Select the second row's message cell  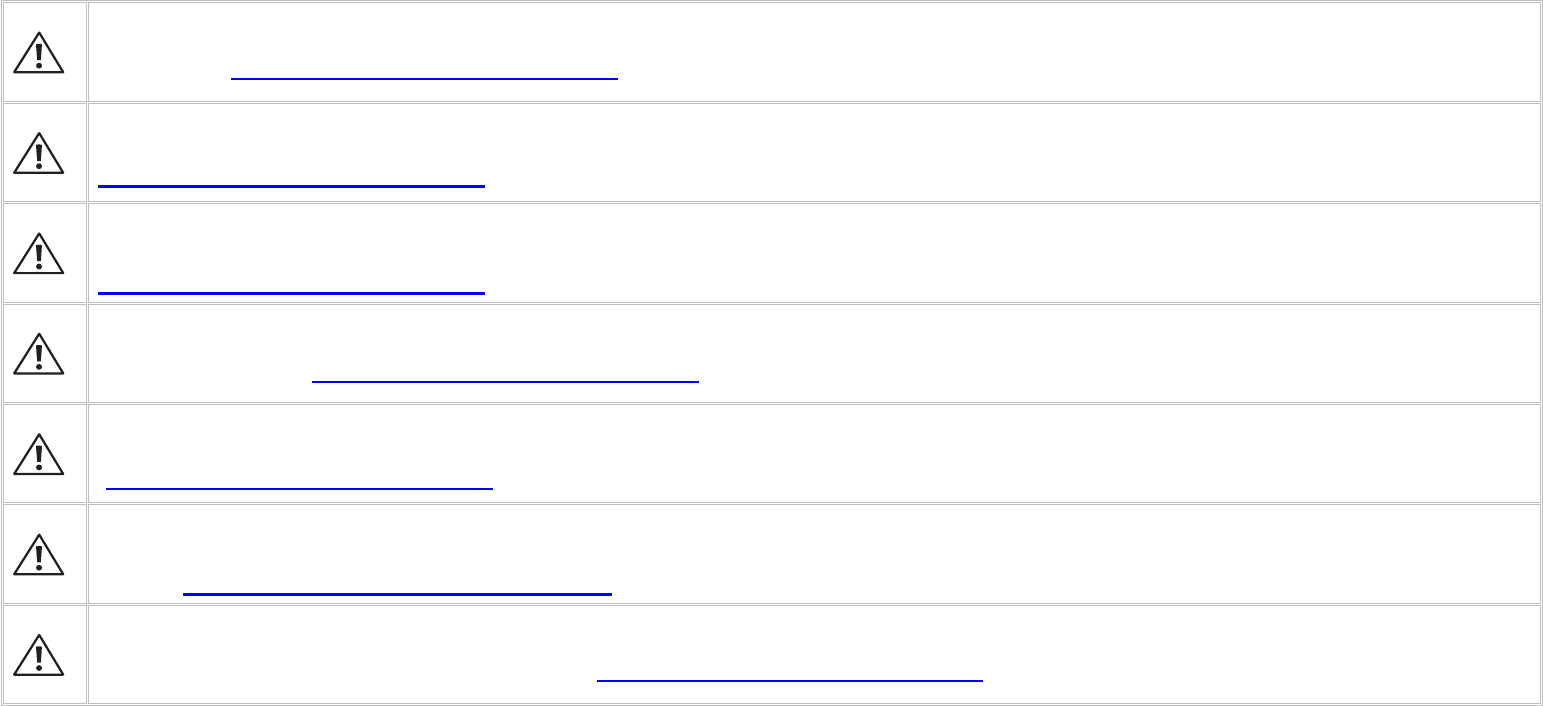pyautogui.click(x=1000, y=140)
